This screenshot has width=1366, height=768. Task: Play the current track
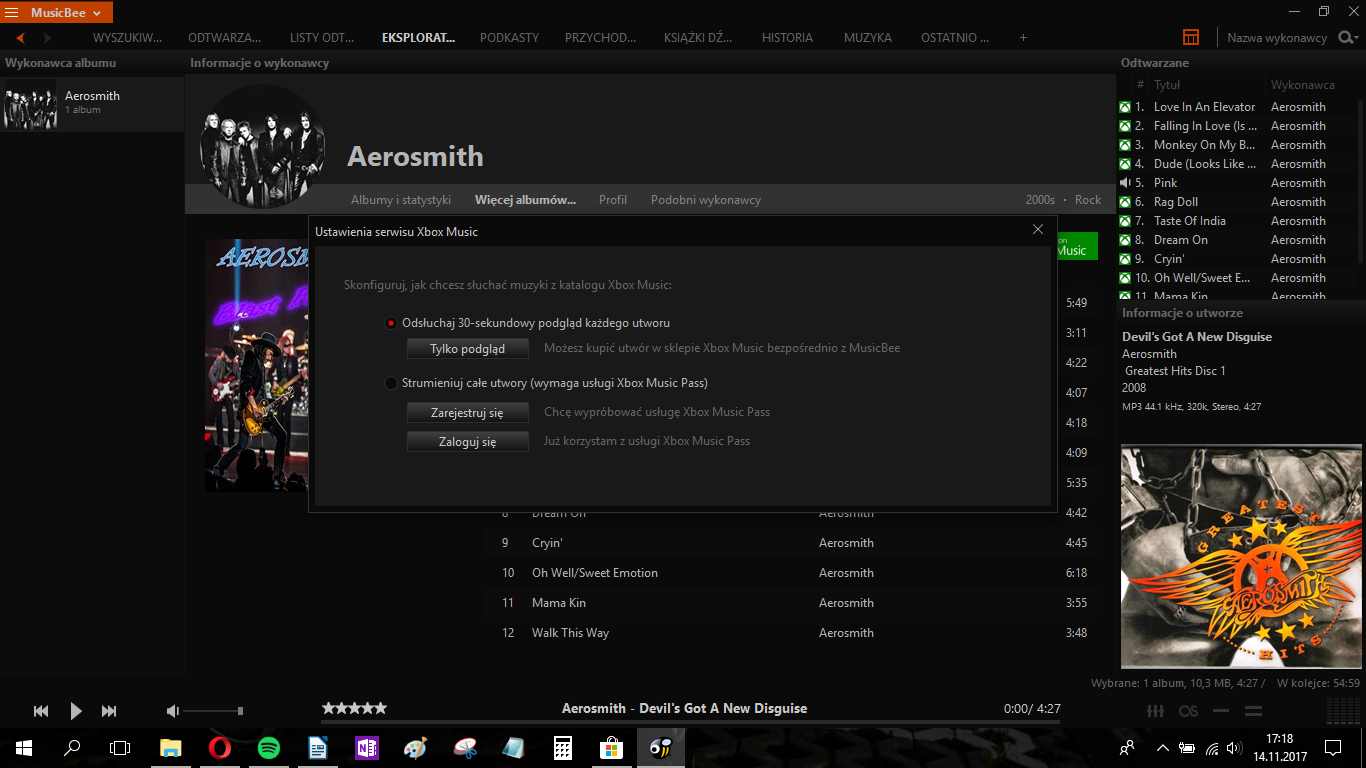76,711
